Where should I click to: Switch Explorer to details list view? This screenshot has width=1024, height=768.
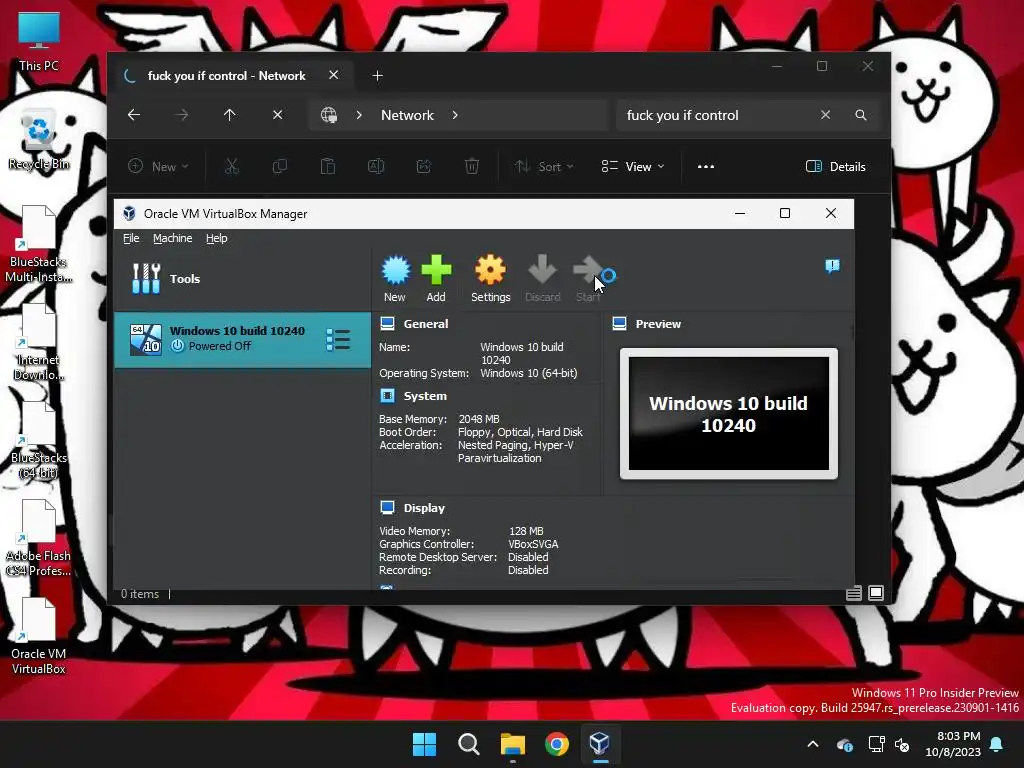coord(854,593)
